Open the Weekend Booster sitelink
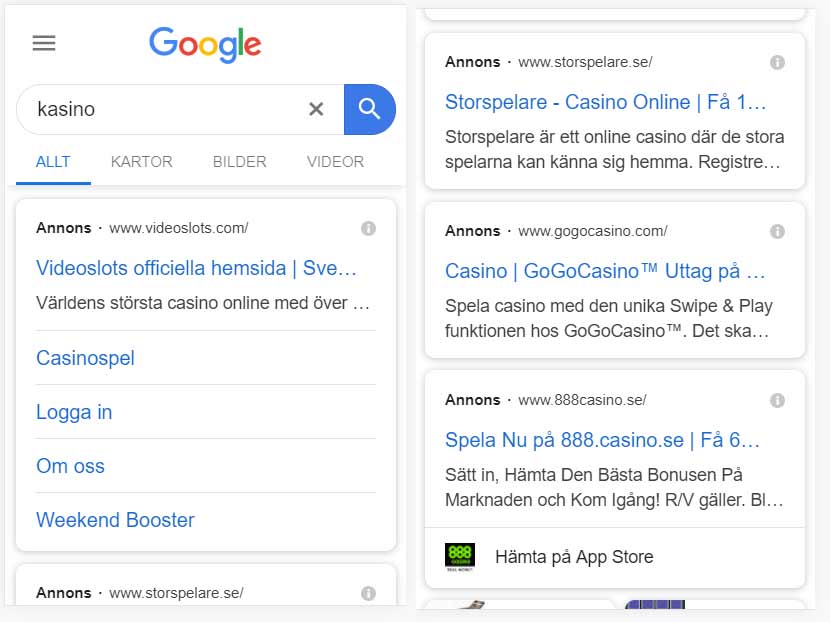This screenshot has width=830, height=622. click(115, 520)
